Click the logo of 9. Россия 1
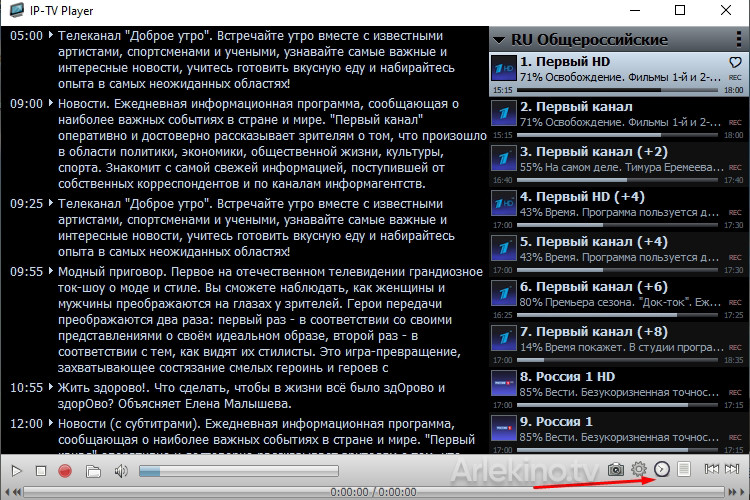750x500 pixels. click(x=504, y=429)
